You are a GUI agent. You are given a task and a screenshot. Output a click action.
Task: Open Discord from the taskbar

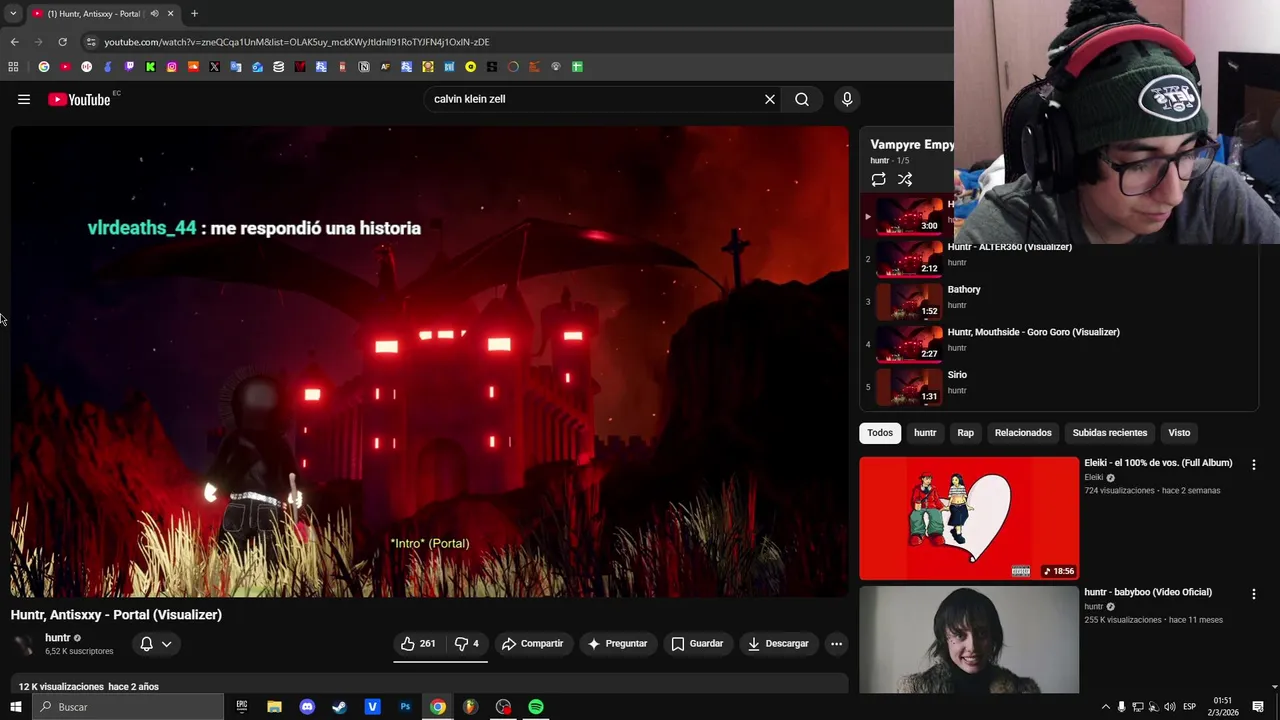pos(307,707)
